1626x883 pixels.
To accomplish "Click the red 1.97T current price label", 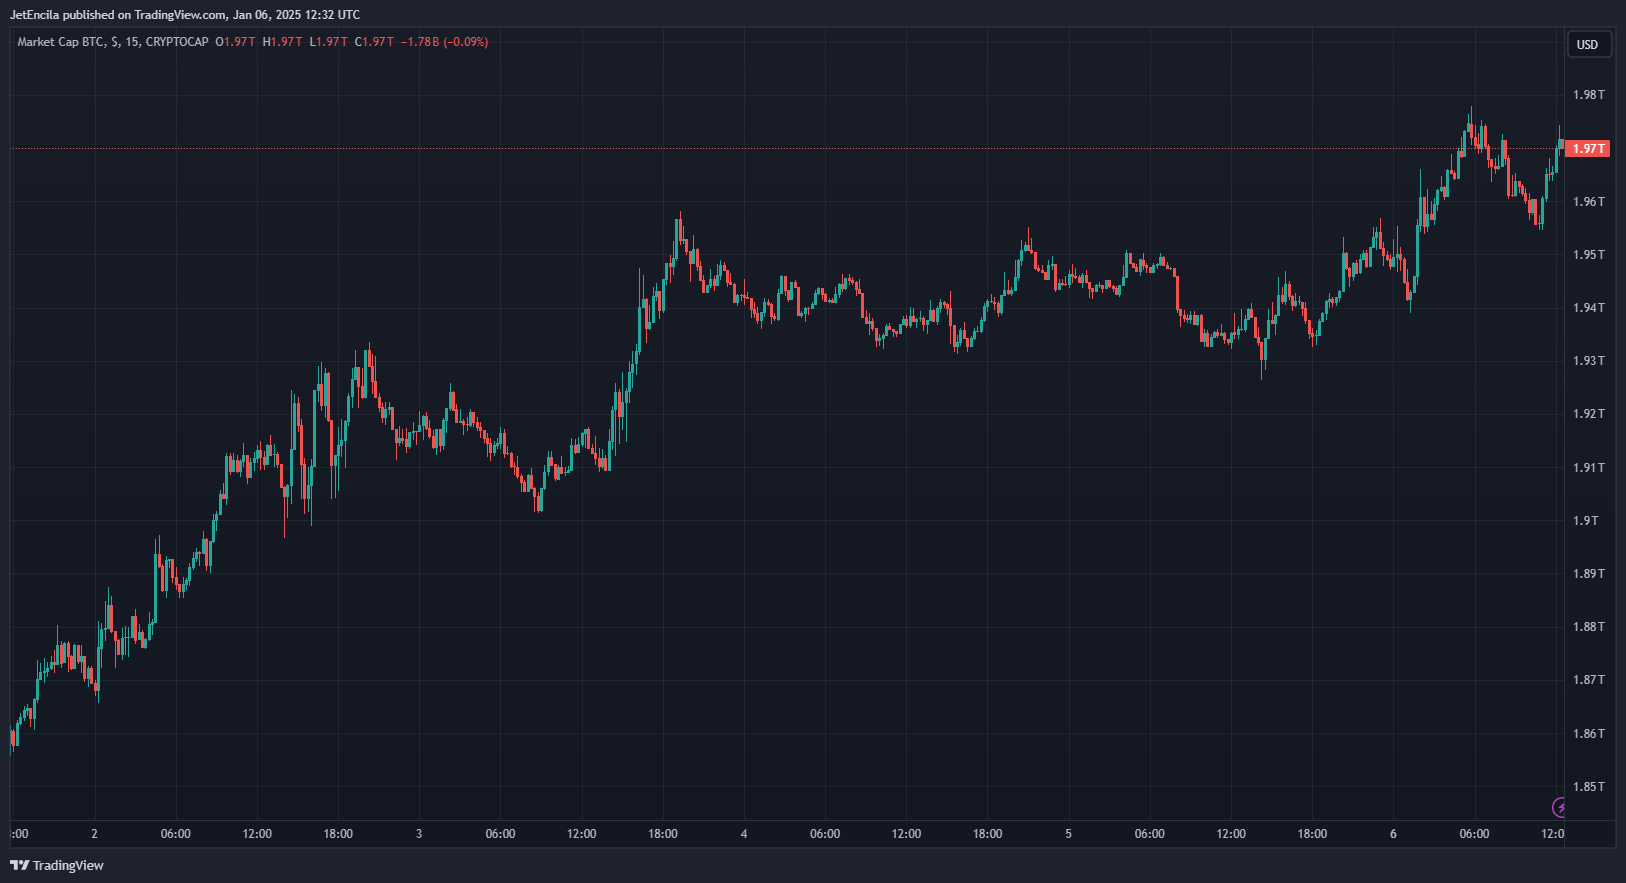I will pyautogui.click(x=1588, y=149).
